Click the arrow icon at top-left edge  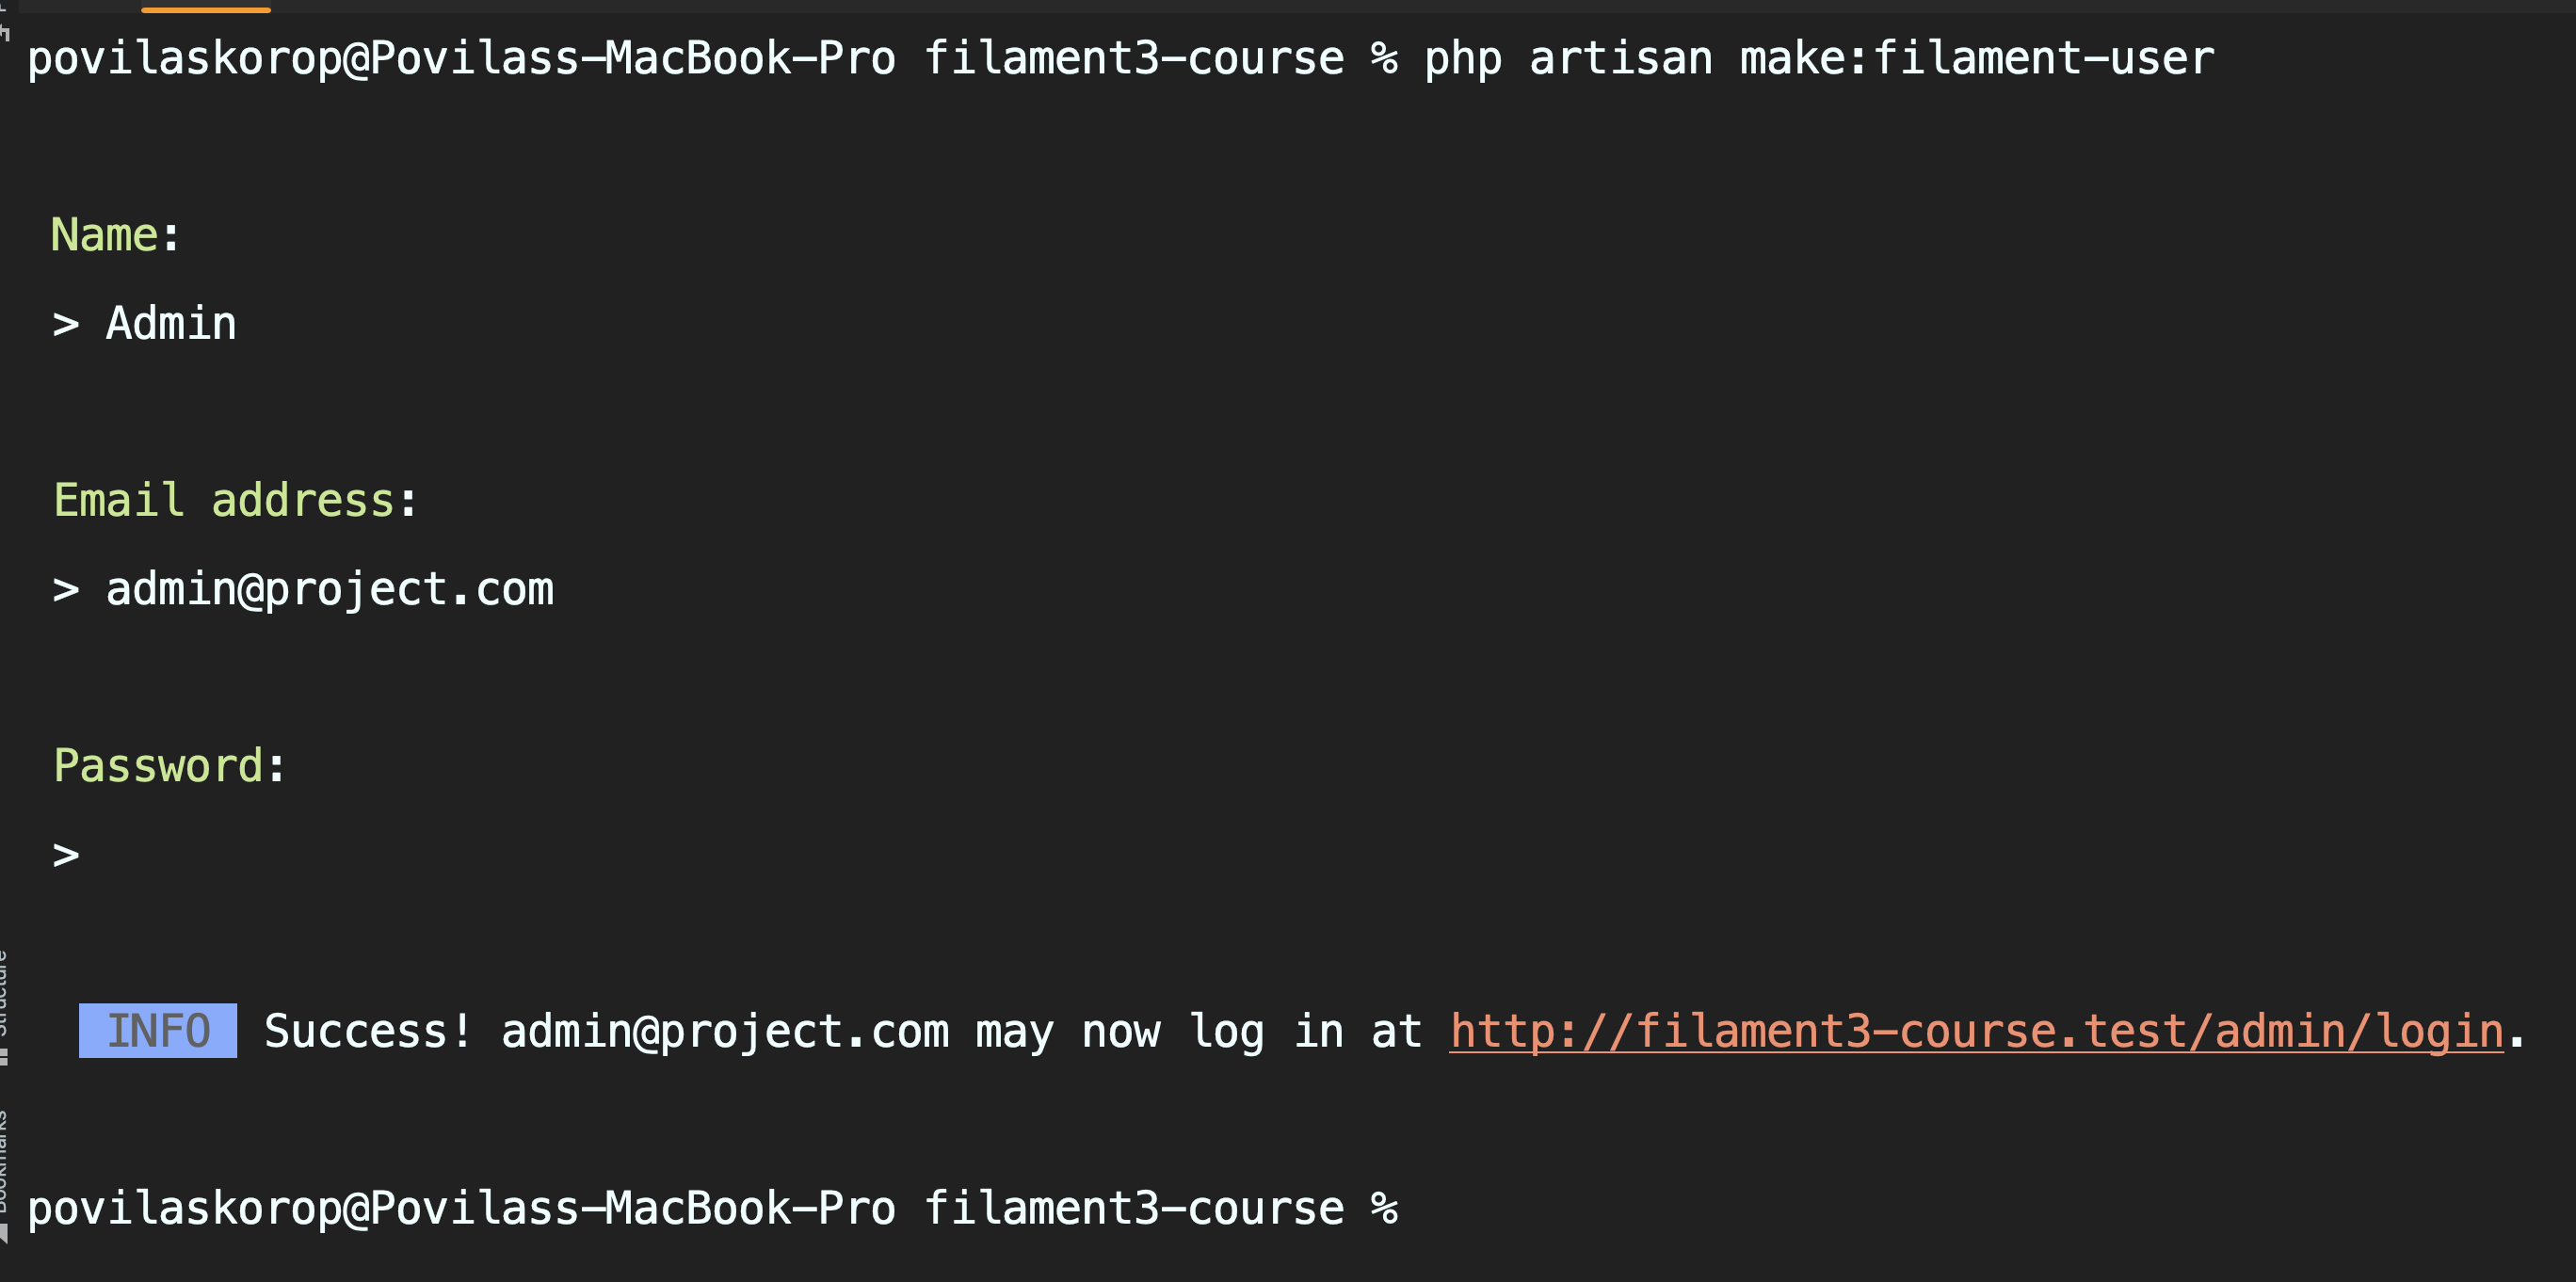(4, 30)
